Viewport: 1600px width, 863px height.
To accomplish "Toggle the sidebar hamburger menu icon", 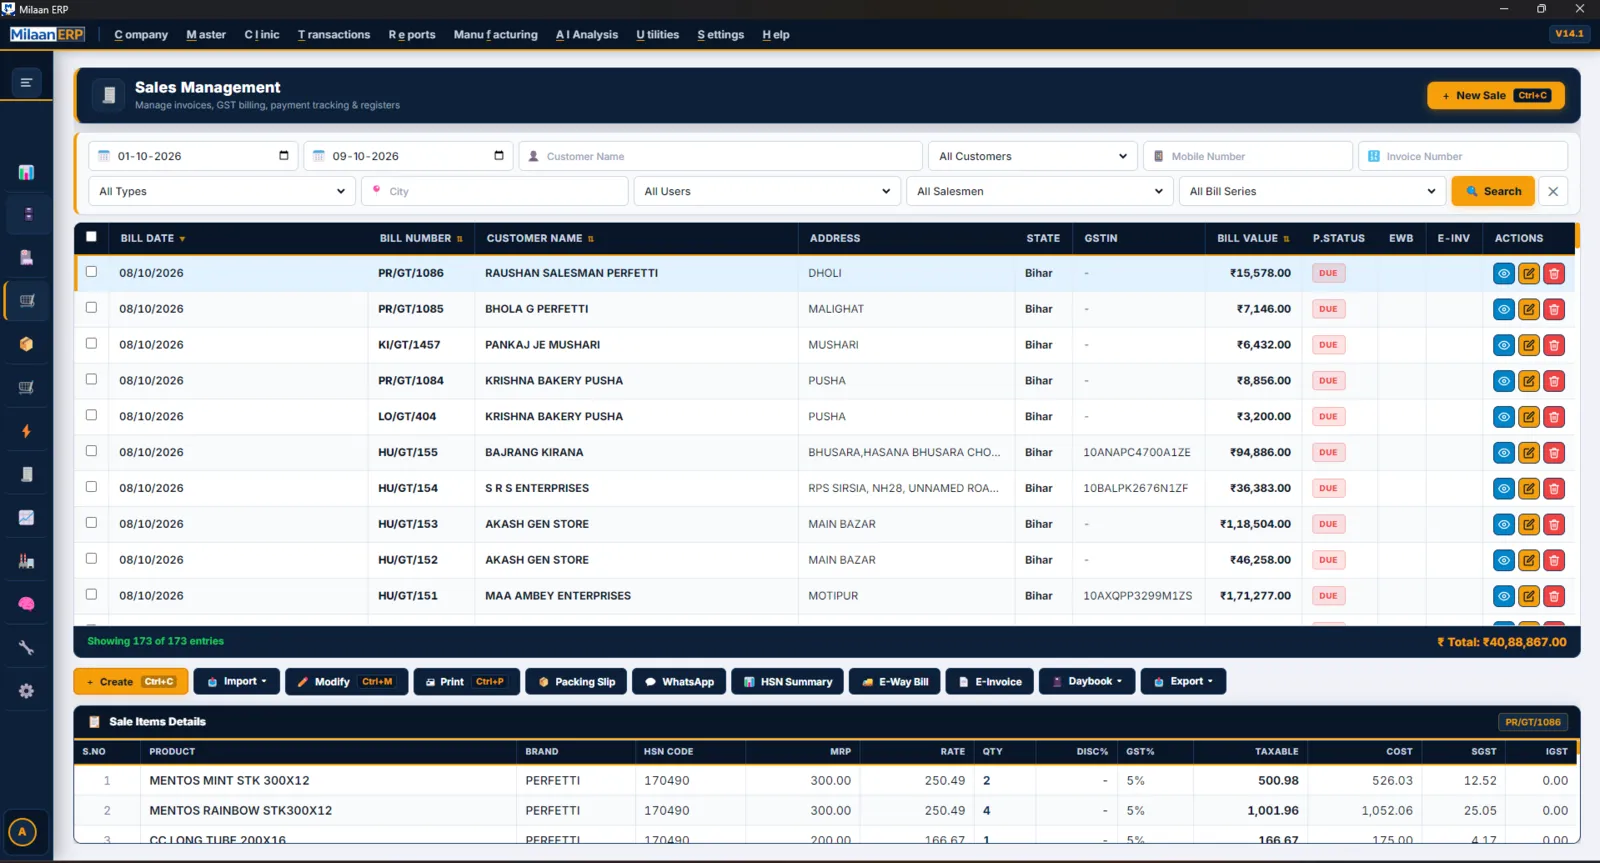I will (26, 82).
